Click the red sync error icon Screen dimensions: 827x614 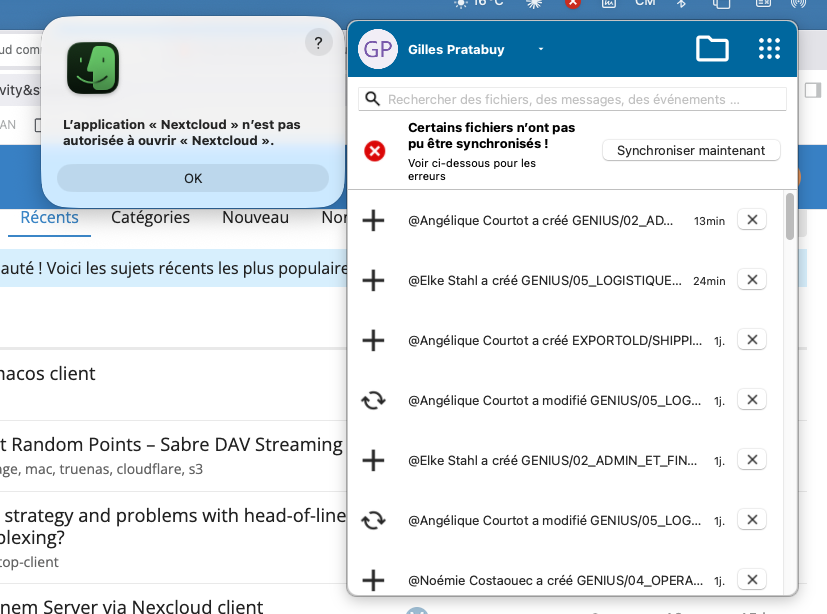coord(374,151)
